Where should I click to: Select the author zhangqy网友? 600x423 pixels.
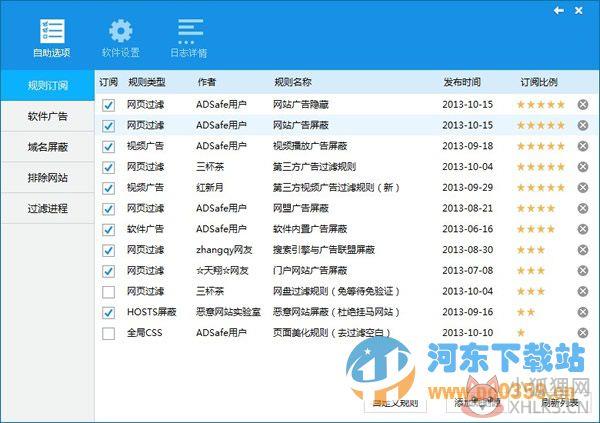click(x=224, y=250)
